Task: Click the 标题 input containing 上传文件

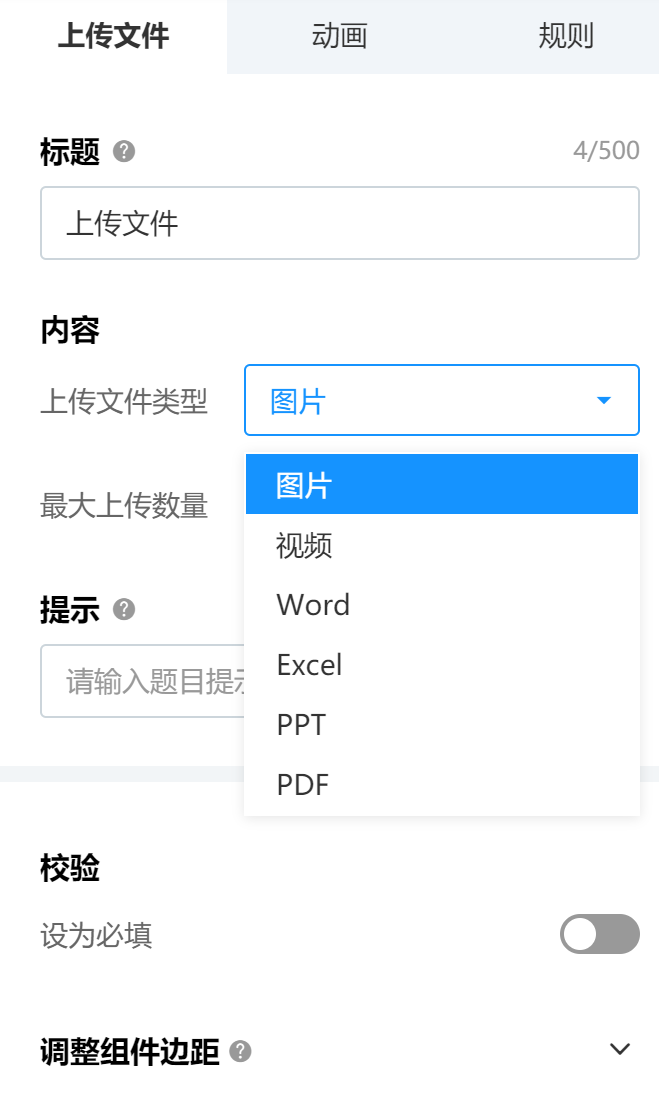Action: [340, 223]
